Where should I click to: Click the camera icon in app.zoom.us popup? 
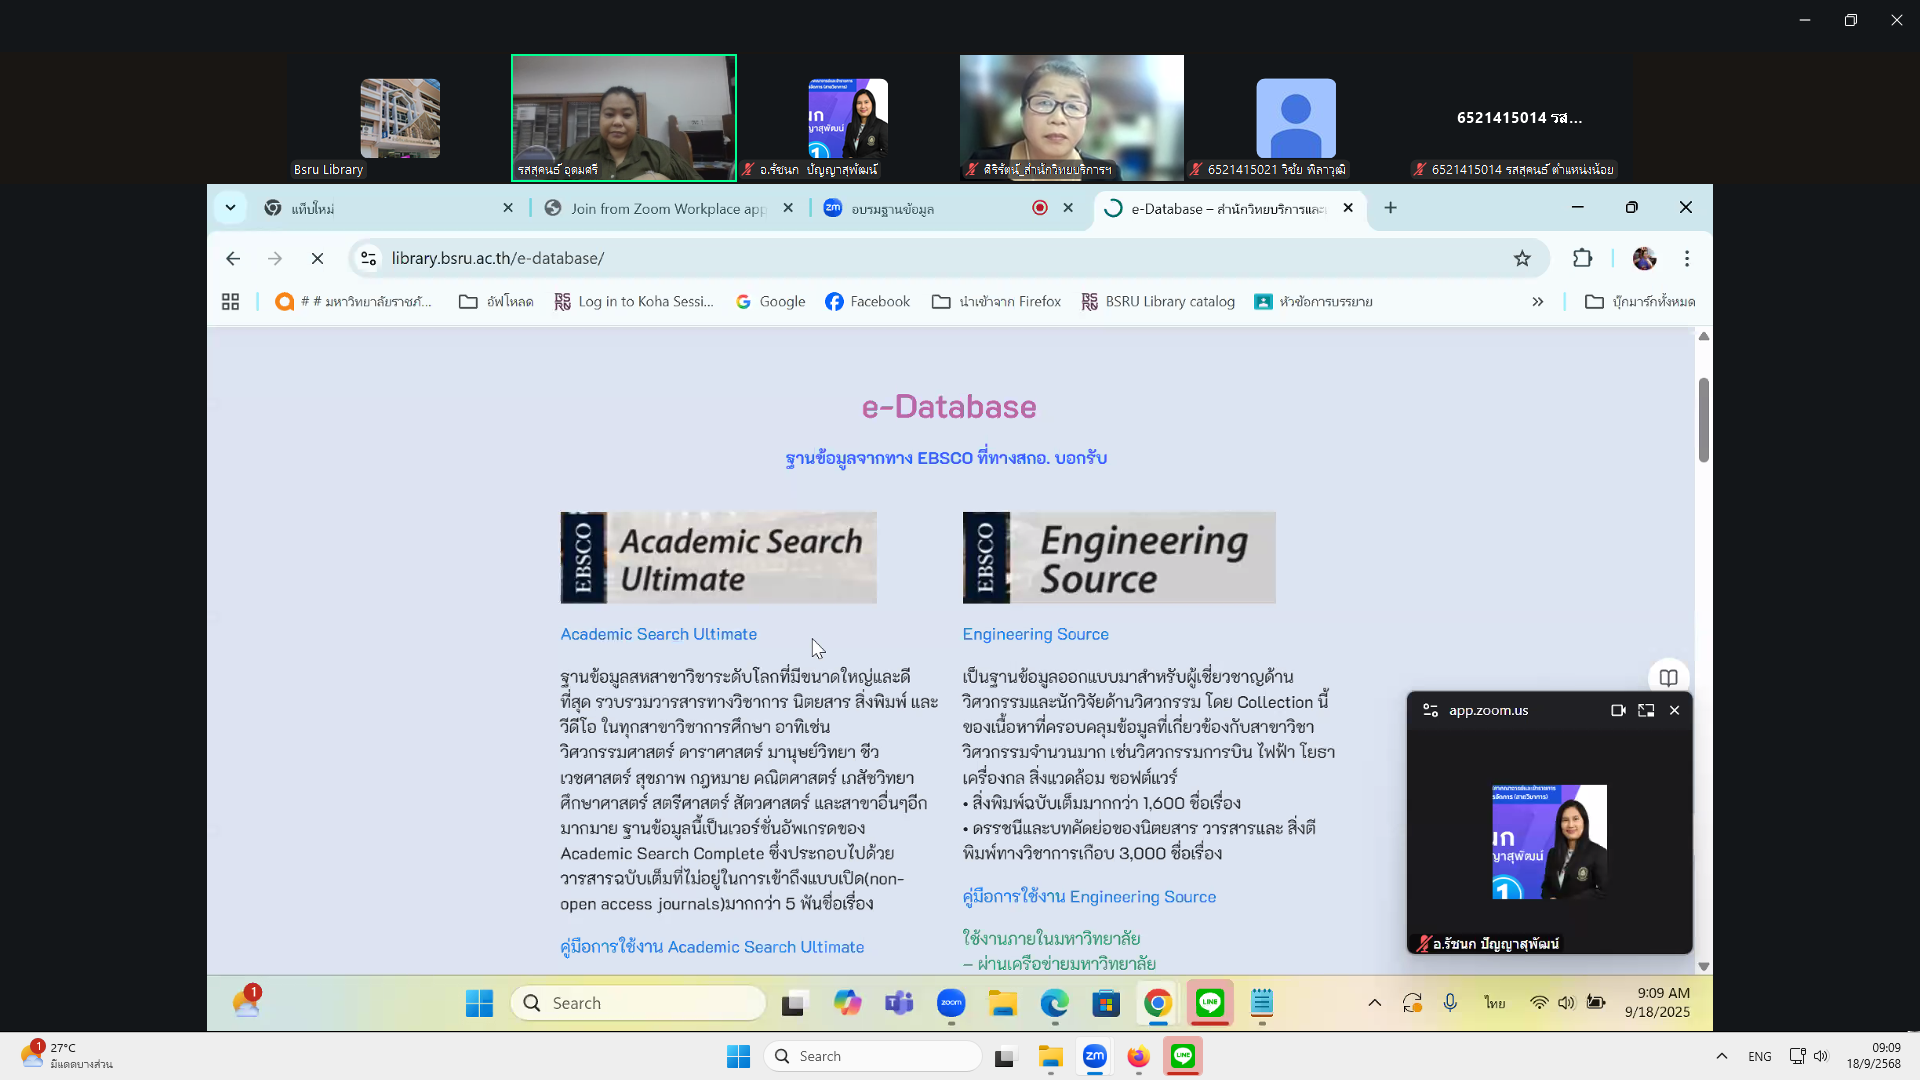point(1618,711)
